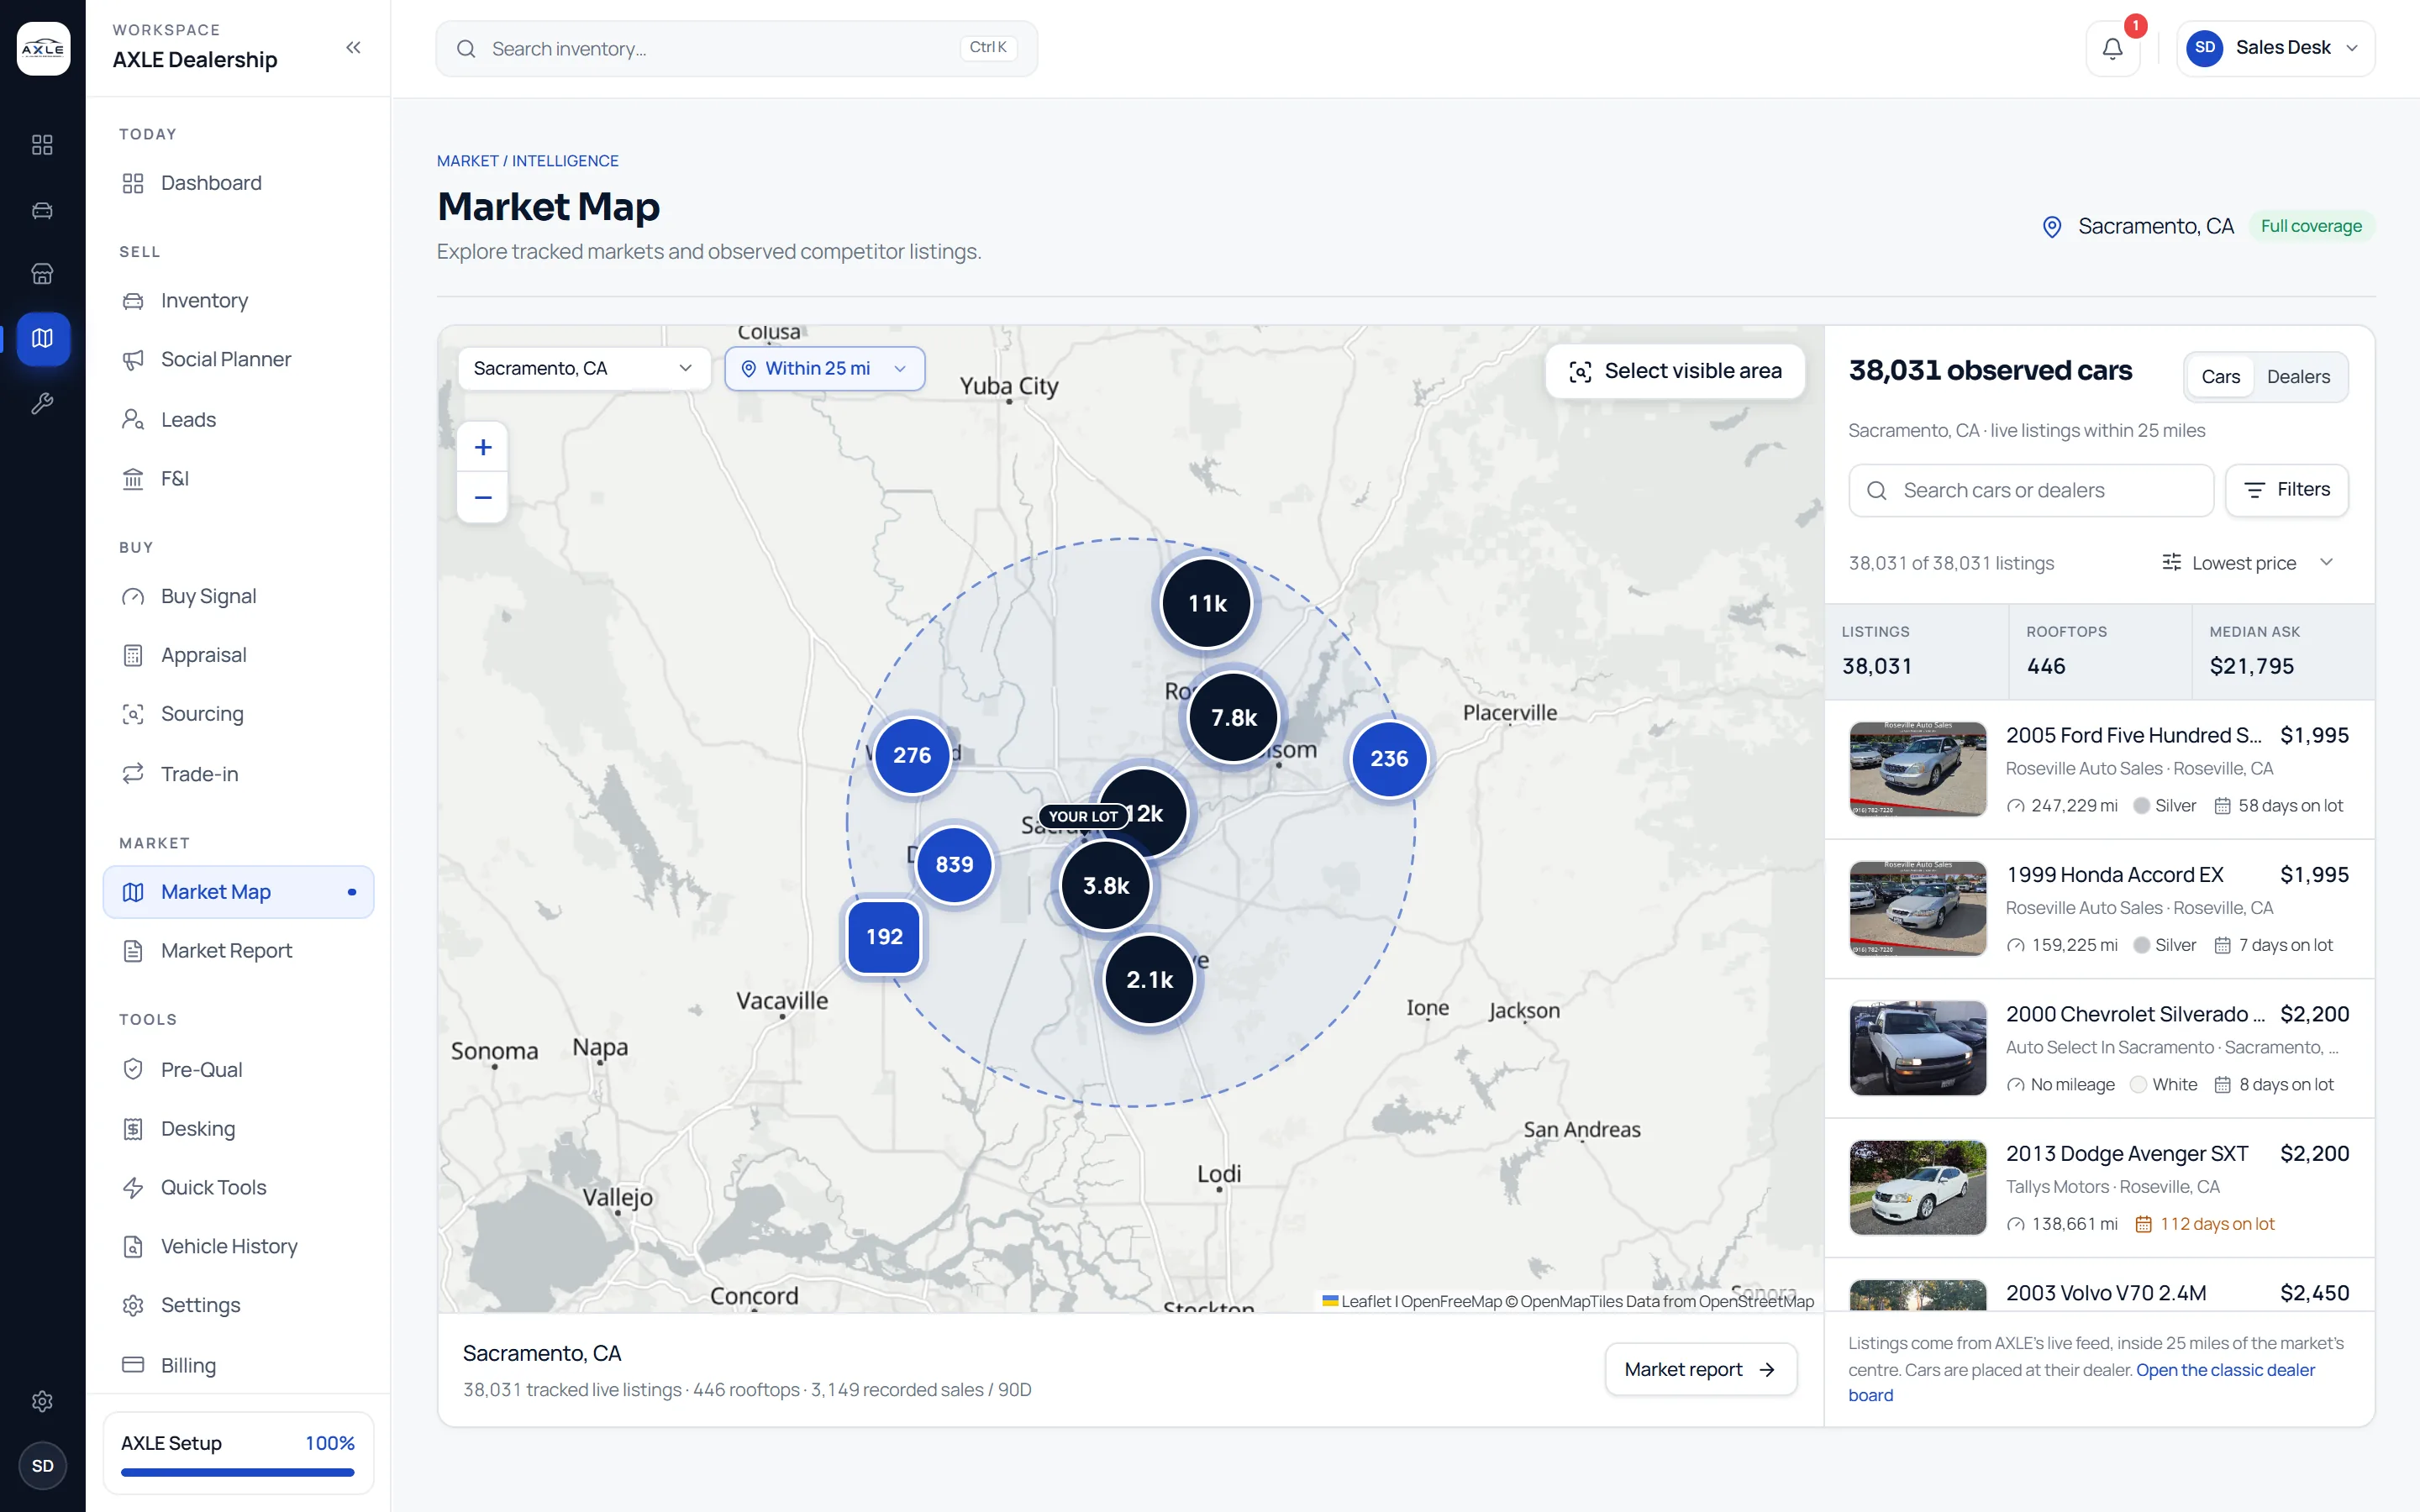Open the Filters button

click(x=2286, y=490)
